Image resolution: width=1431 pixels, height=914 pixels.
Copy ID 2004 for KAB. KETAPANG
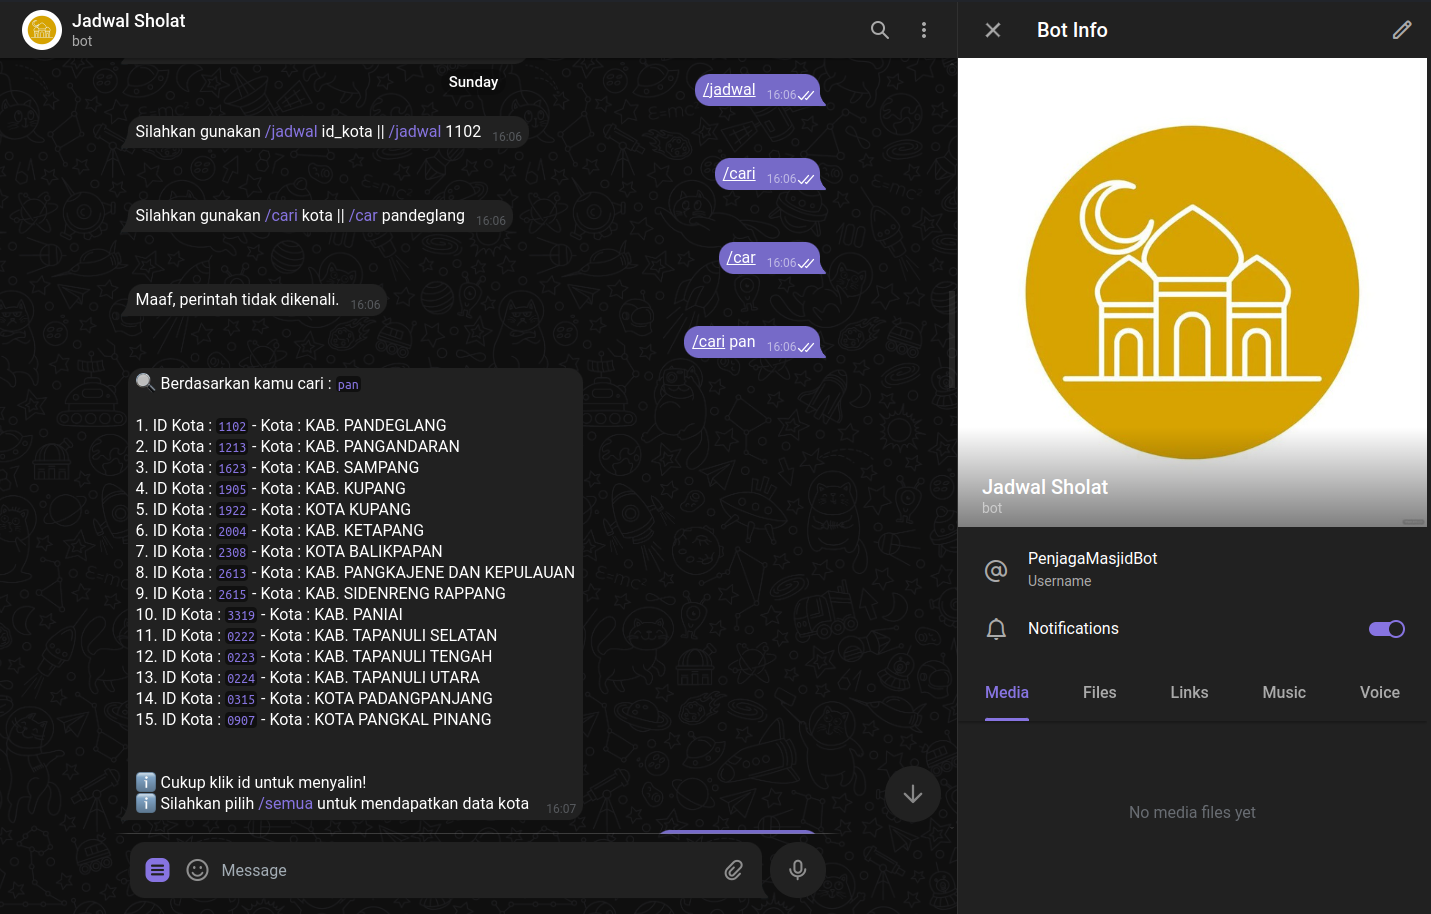click(232, 531)
